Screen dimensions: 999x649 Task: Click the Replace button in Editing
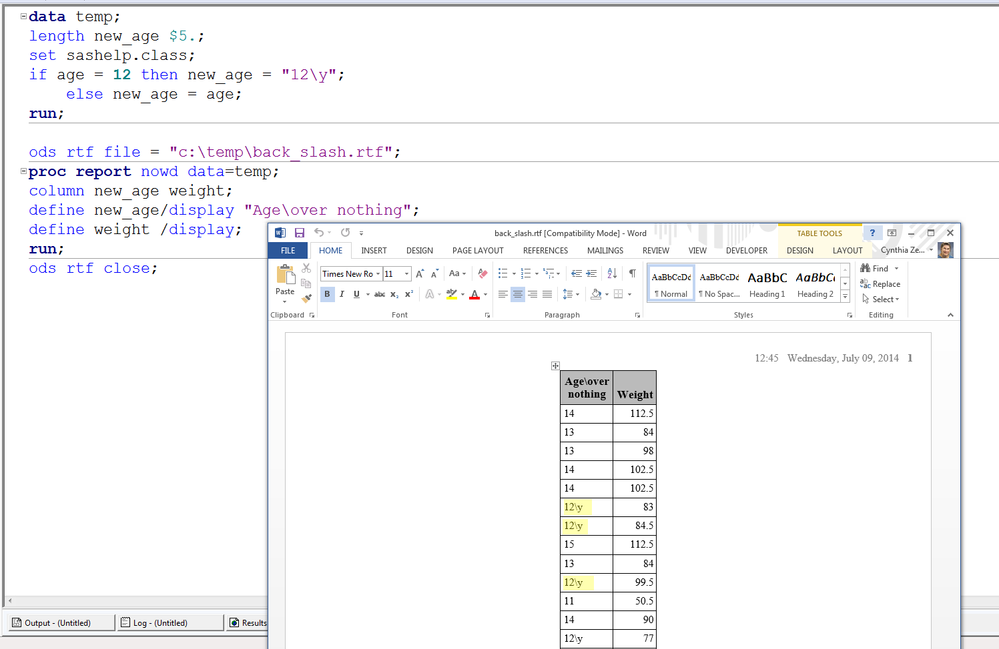pos(880,284)
